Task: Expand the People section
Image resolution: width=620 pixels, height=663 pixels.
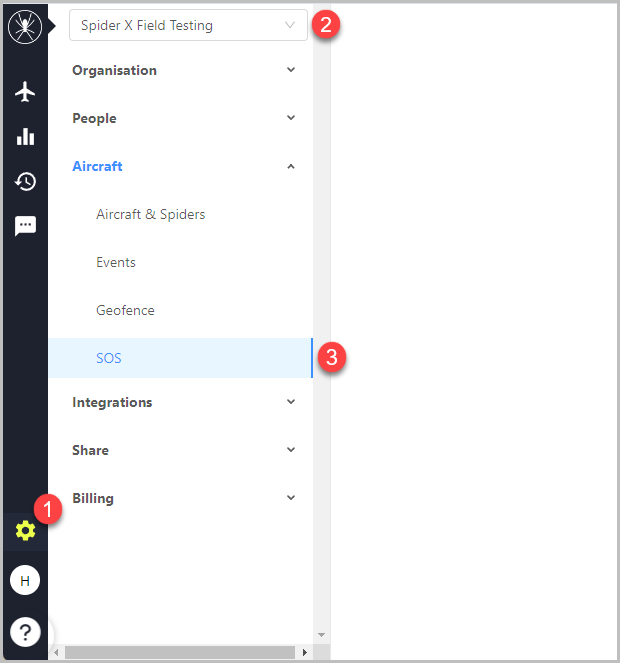Action: click(183, 118)
